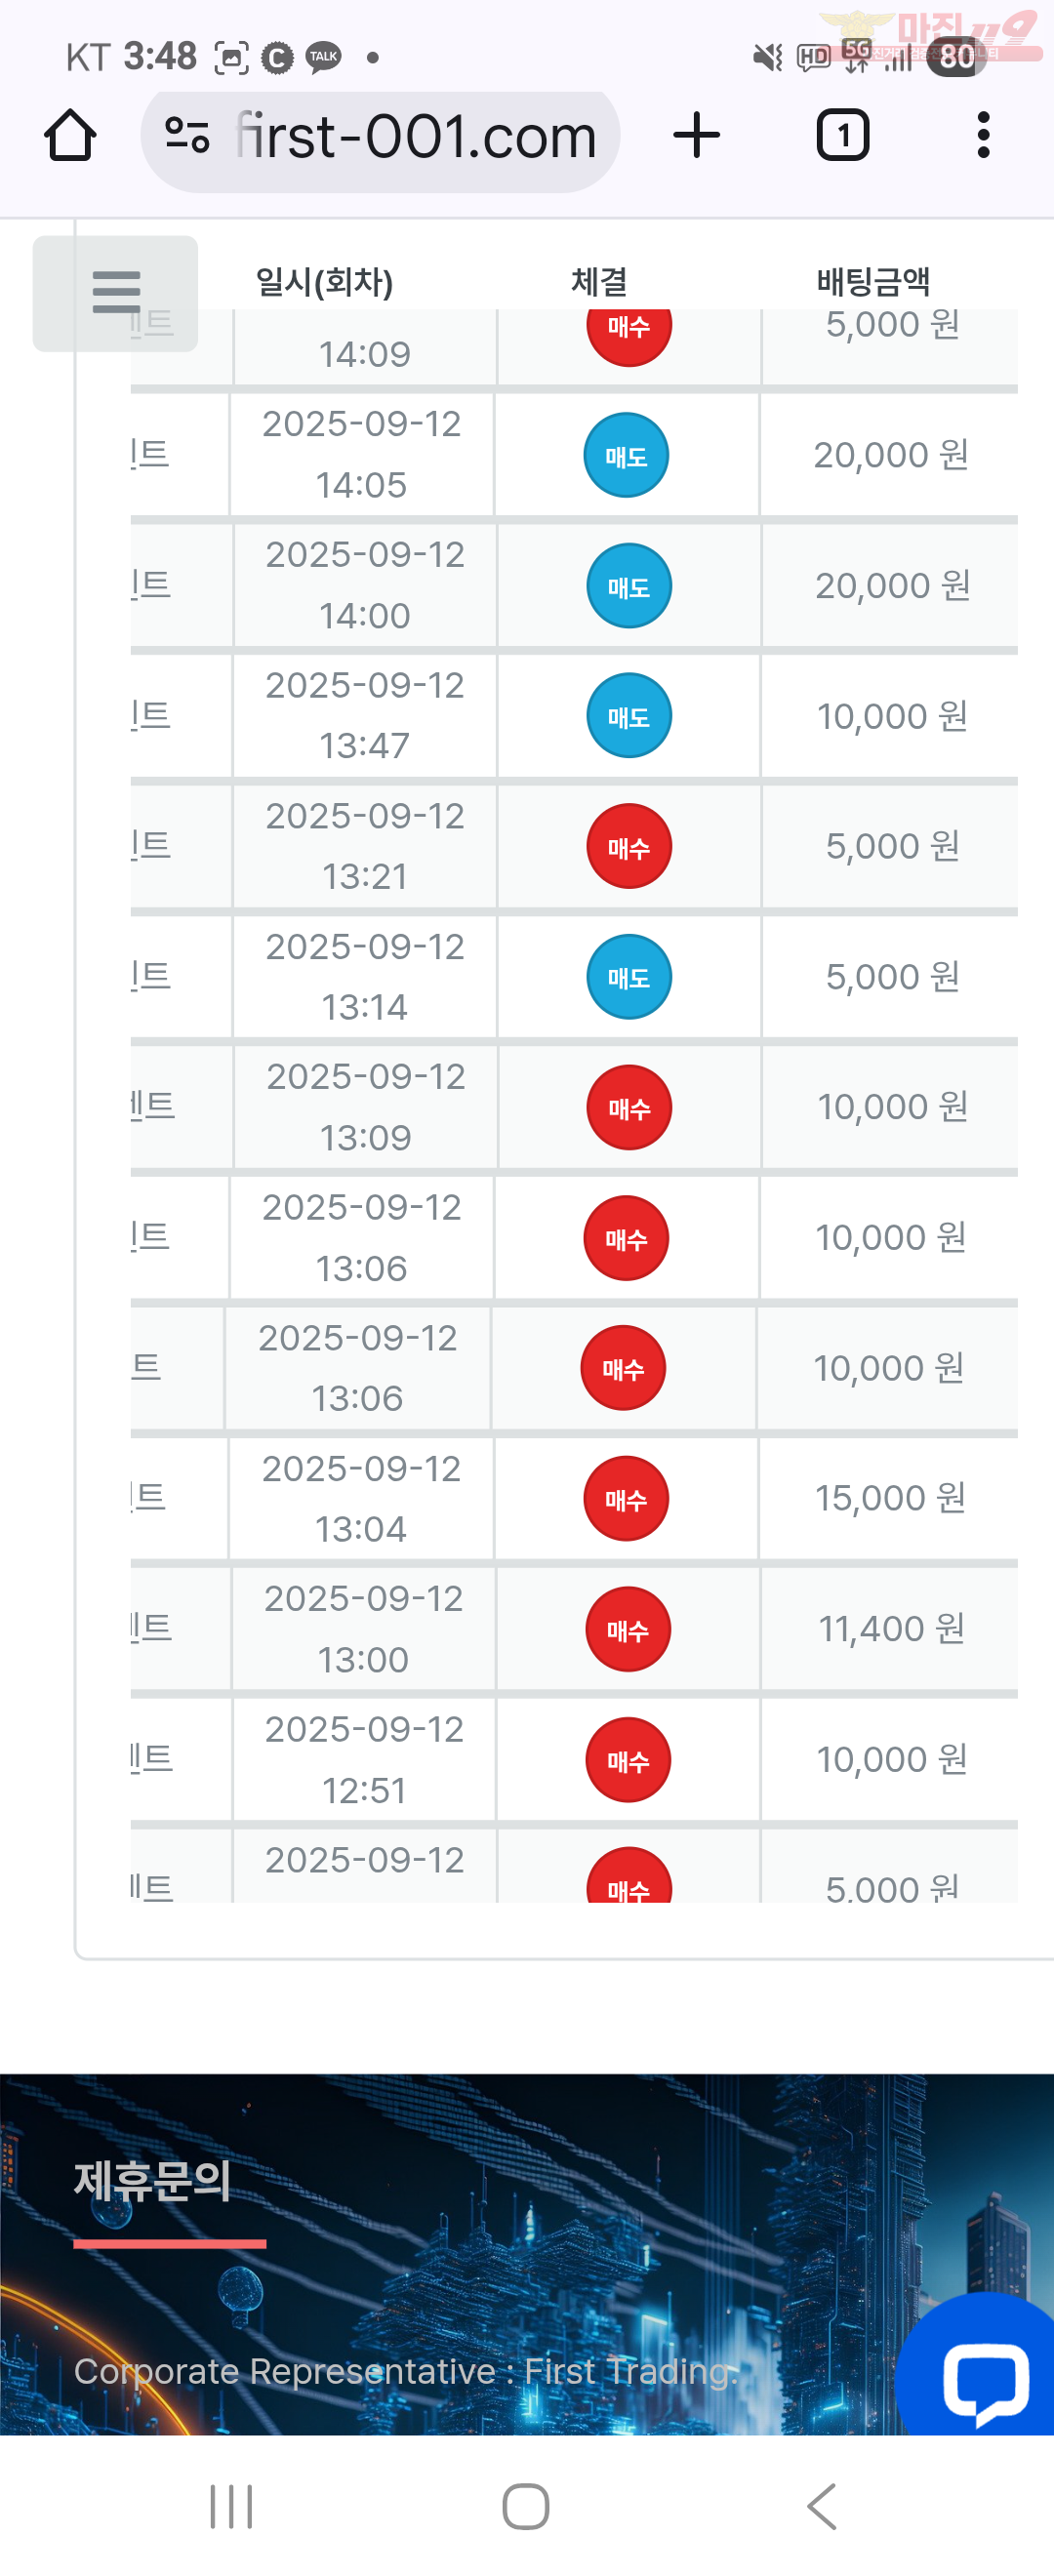Tap Android home navigation button
The width and height of the screenshot is (1054, 2576).
[x=526, y=2507]
